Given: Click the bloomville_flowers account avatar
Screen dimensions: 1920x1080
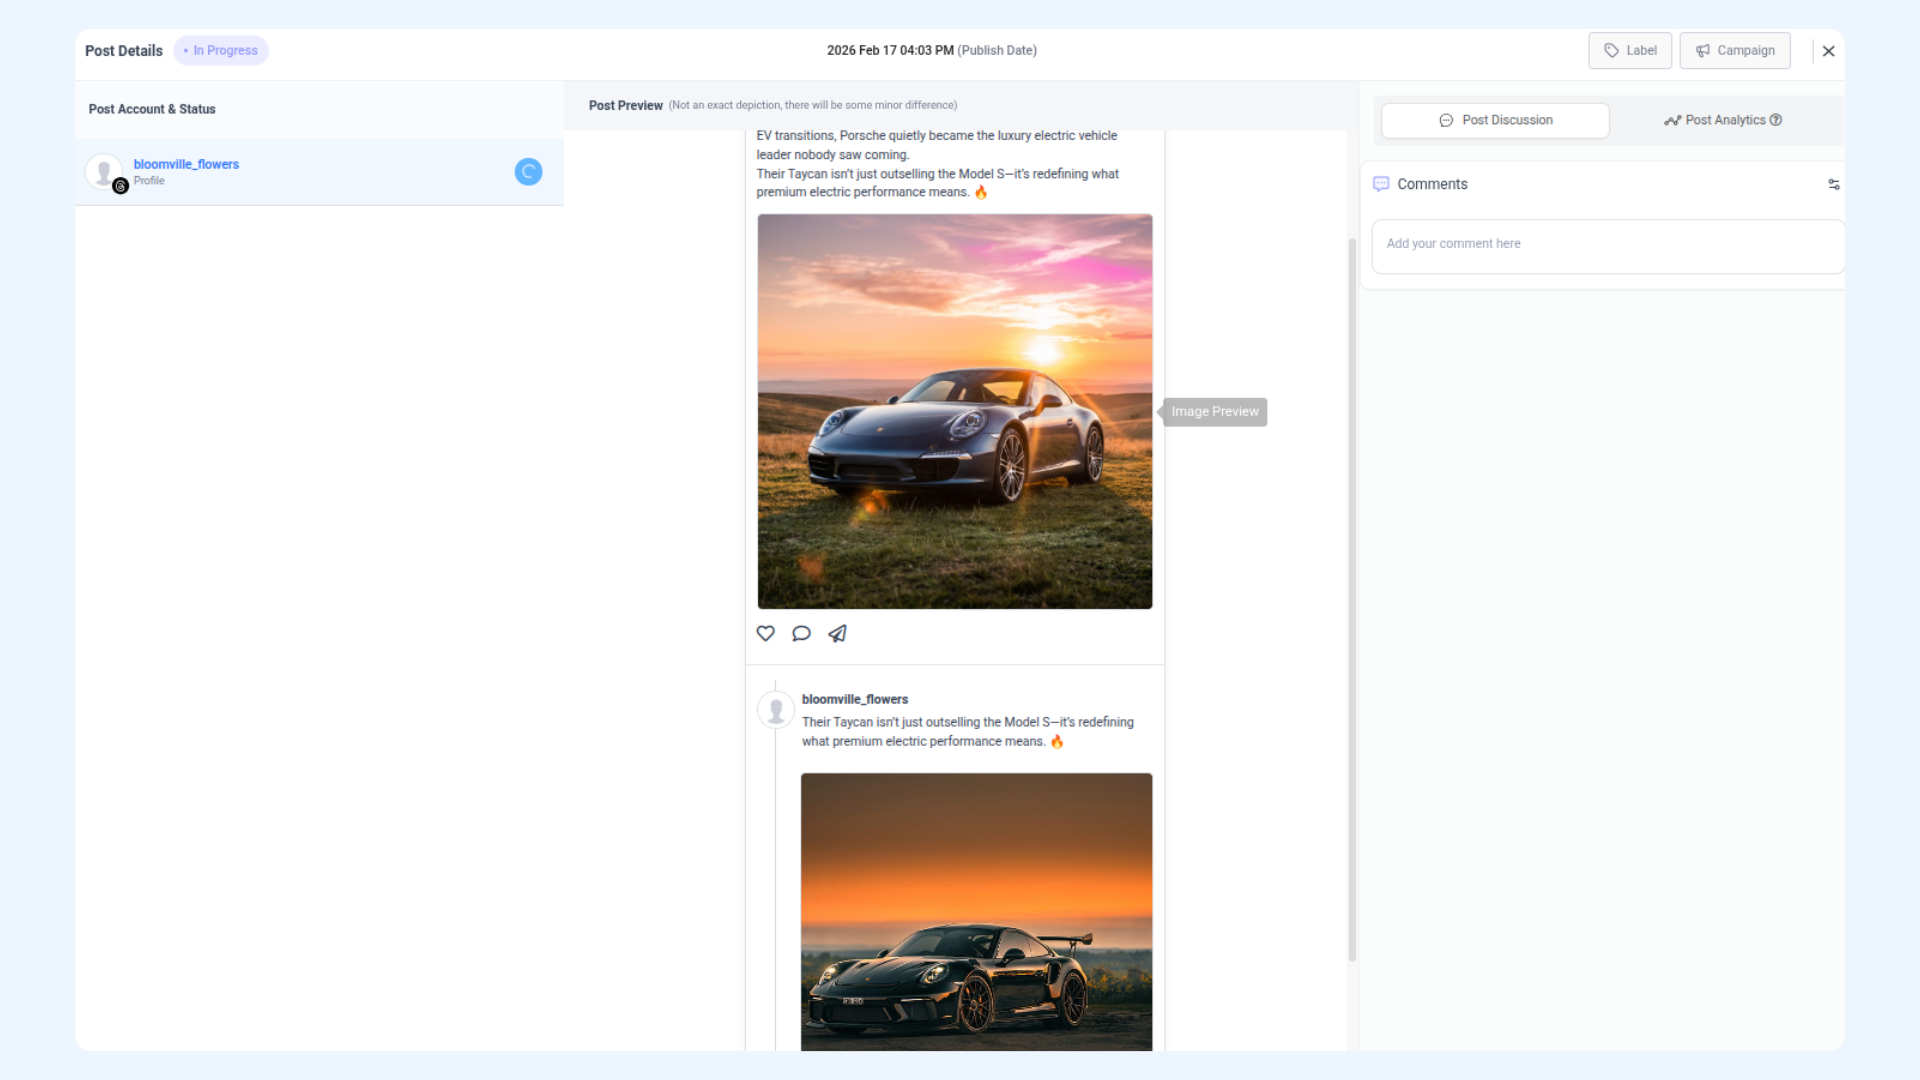Looking at the screenshot, I should (x=104, y=172).
